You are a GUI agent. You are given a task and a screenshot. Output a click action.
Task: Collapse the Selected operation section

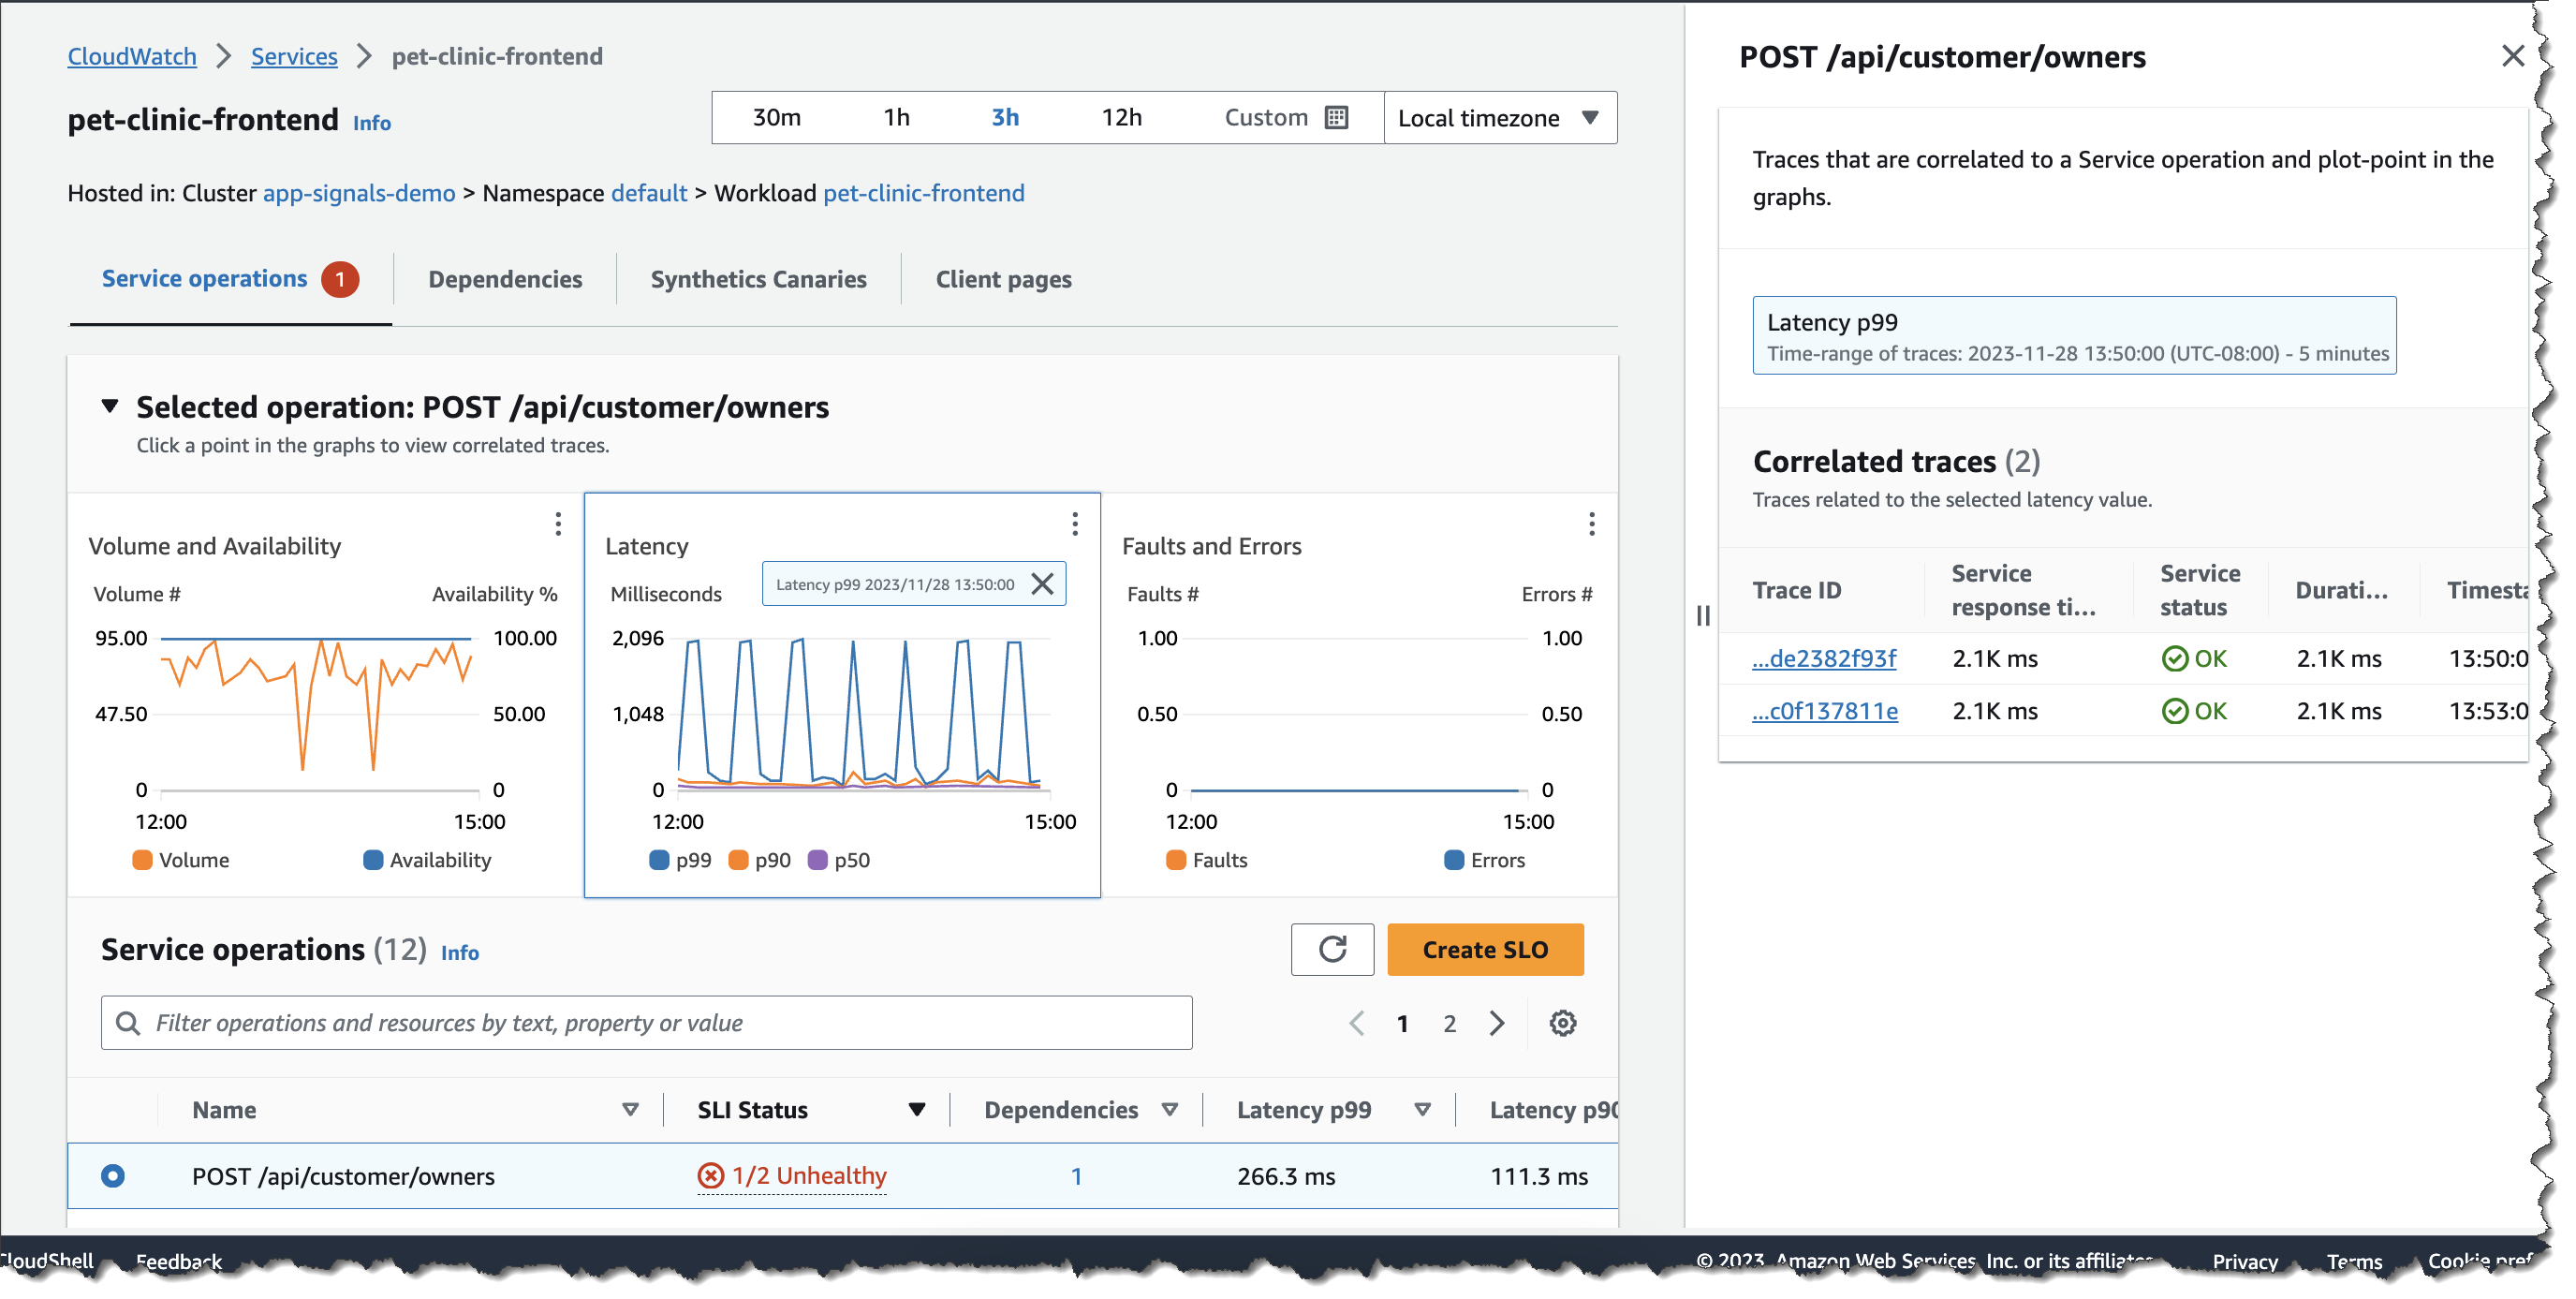point(110,407)
